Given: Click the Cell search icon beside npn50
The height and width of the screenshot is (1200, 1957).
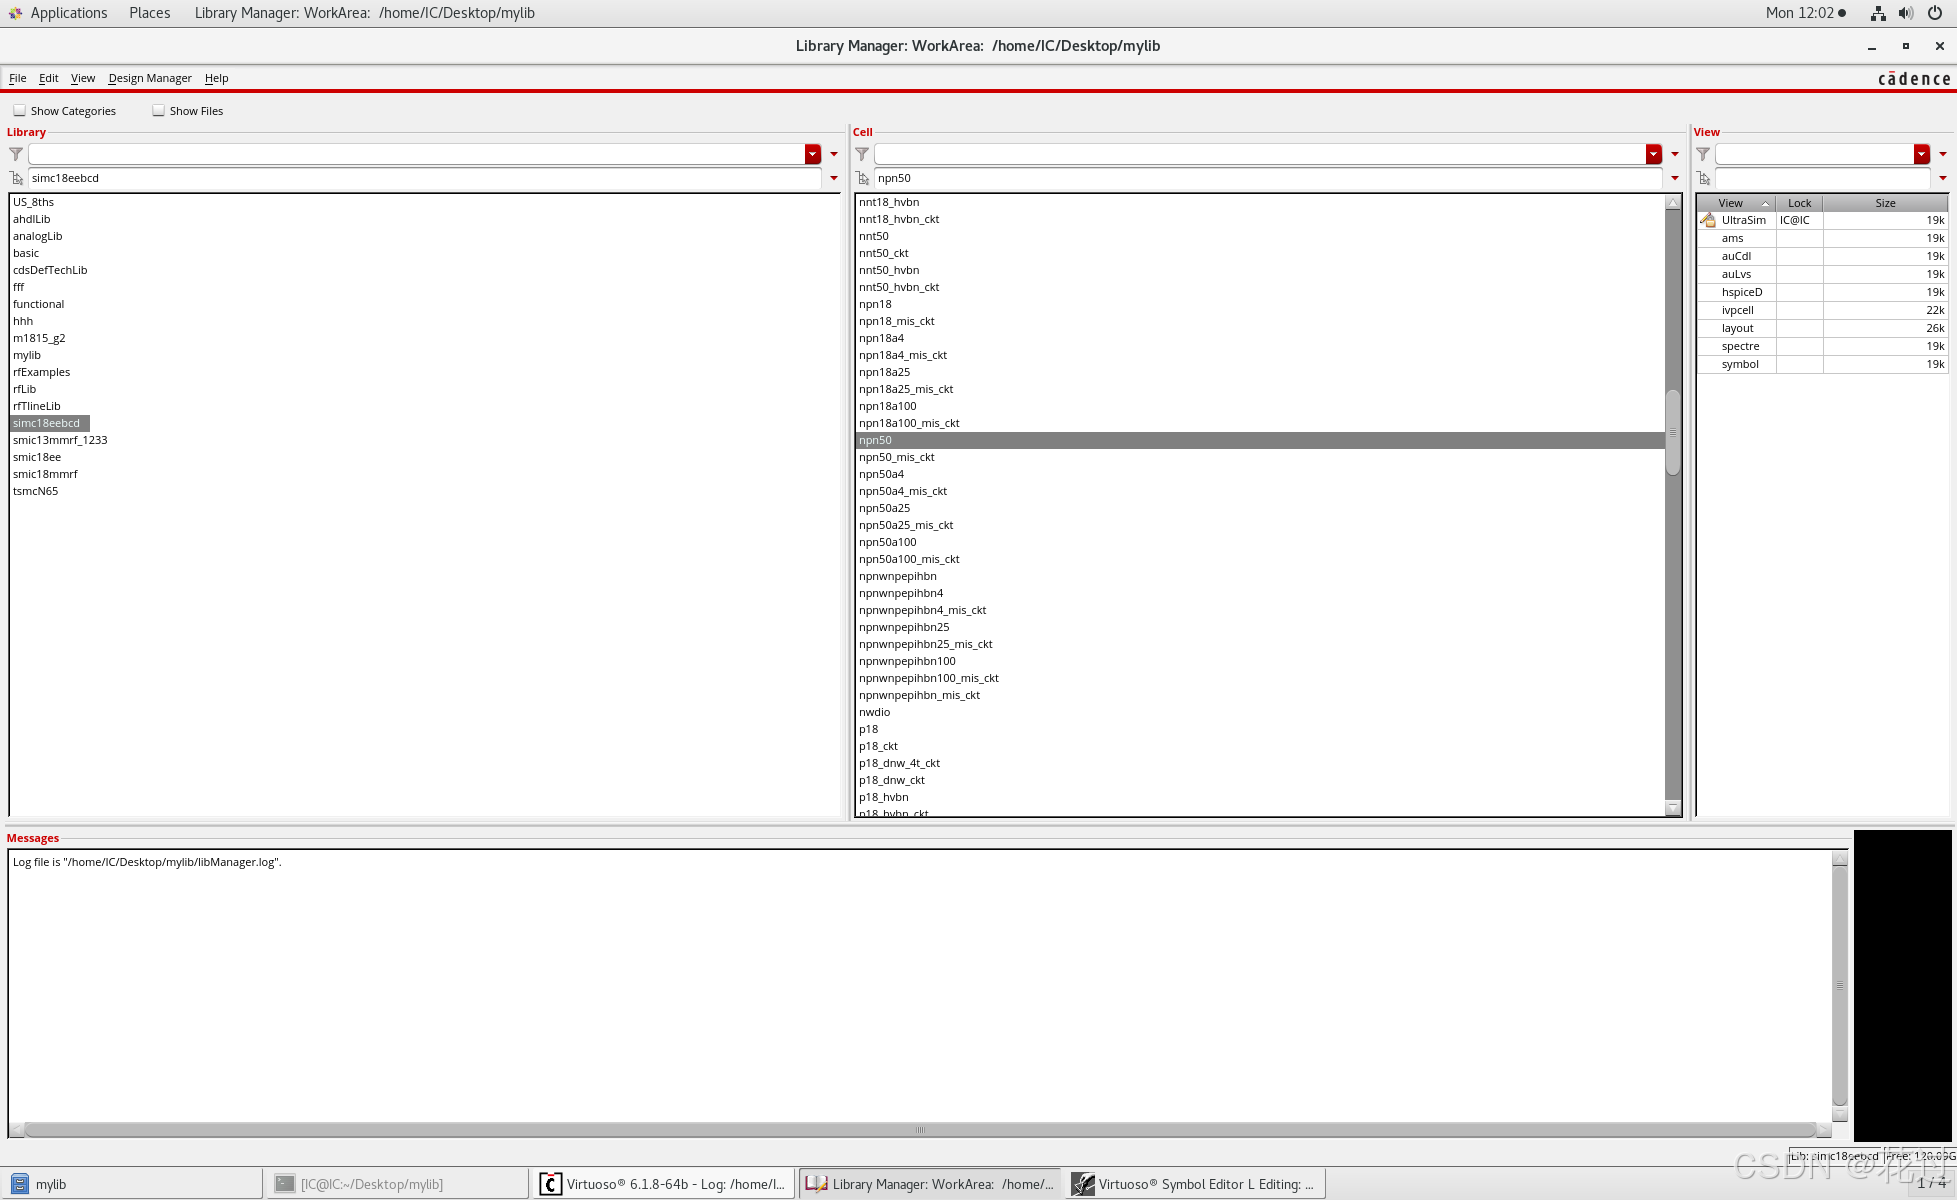Looking at the screenshot, I should [862, 178].
